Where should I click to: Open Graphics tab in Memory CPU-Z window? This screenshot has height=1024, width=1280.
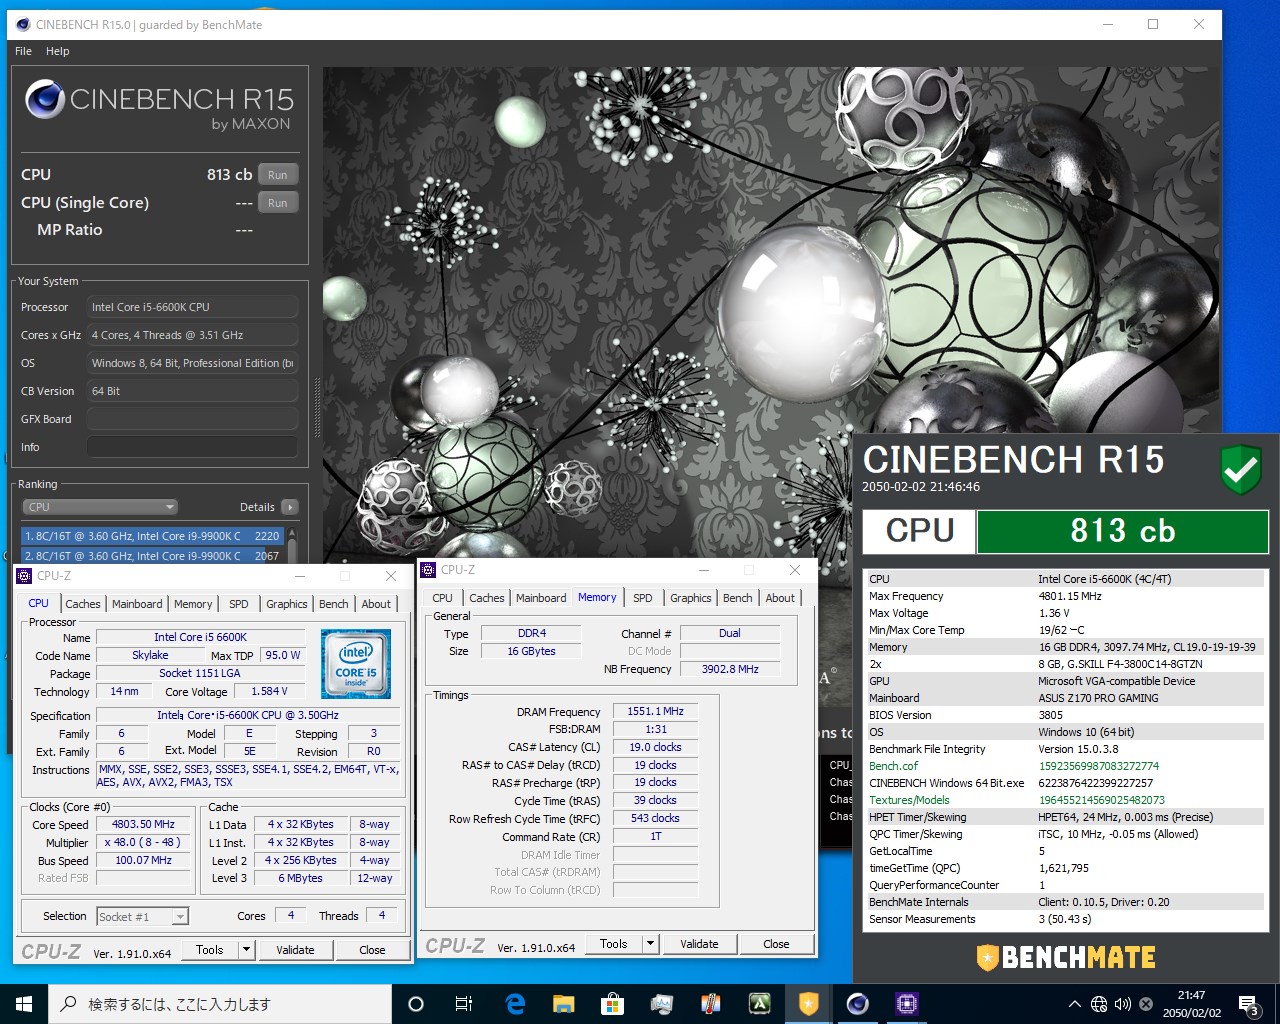(691, 598)
